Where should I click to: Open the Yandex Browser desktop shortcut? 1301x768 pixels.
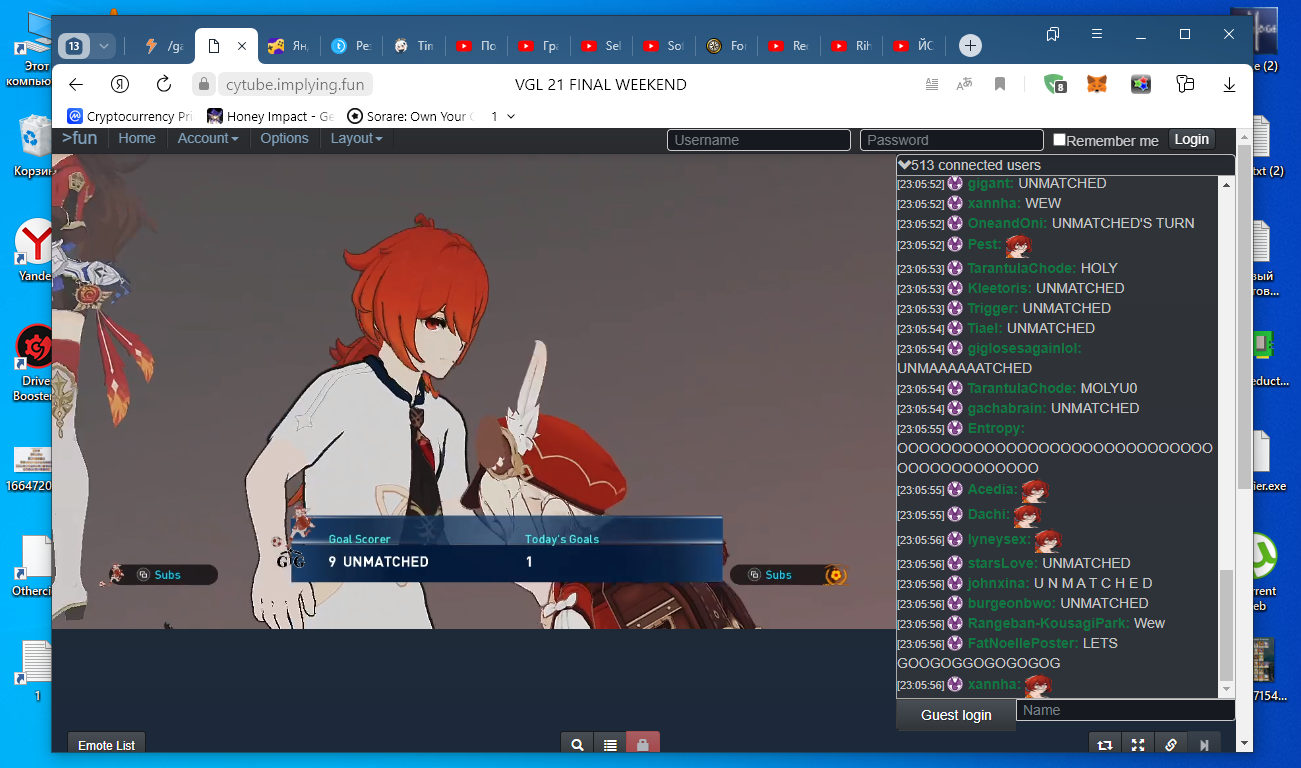click(x=36, y=250)
